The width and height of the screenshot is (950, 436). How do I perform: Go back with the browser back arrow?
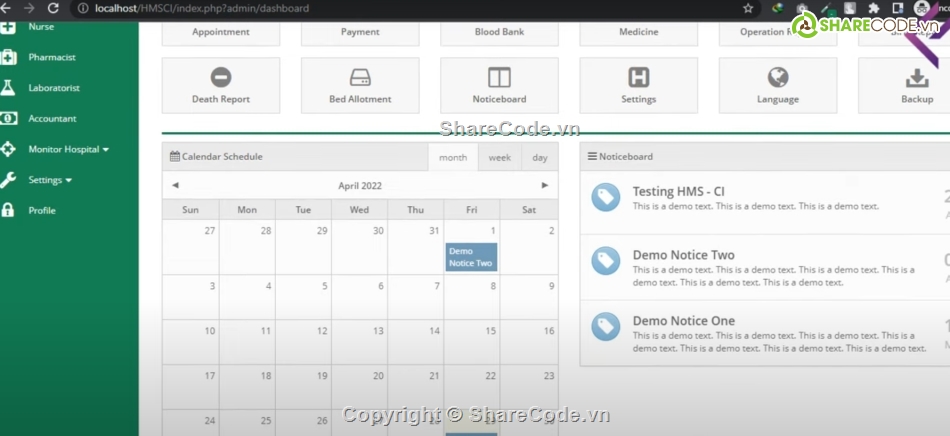(x=6, y=8)
